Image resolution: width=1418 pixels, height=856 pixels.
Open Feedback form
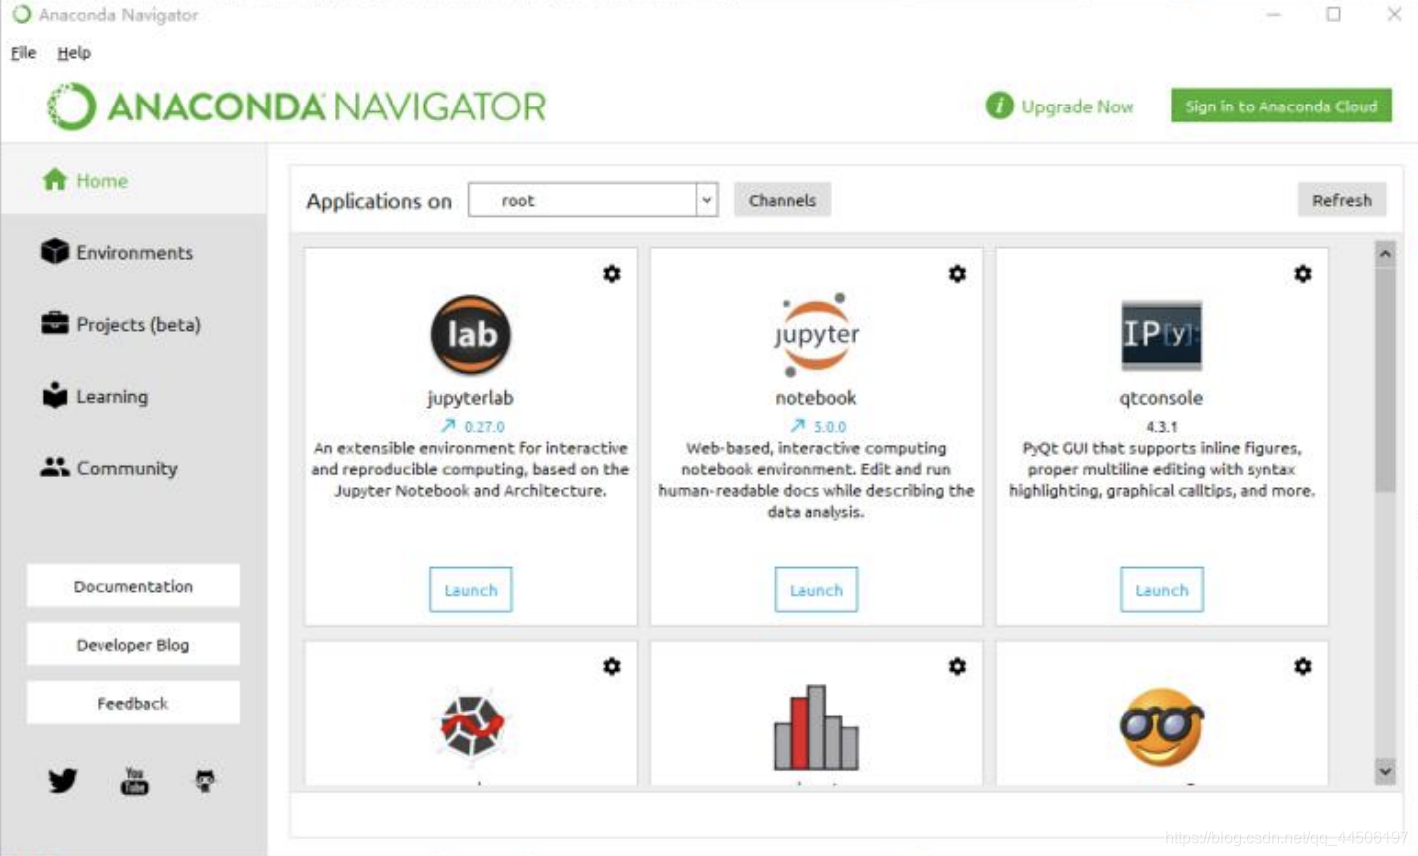click(133, 703)
